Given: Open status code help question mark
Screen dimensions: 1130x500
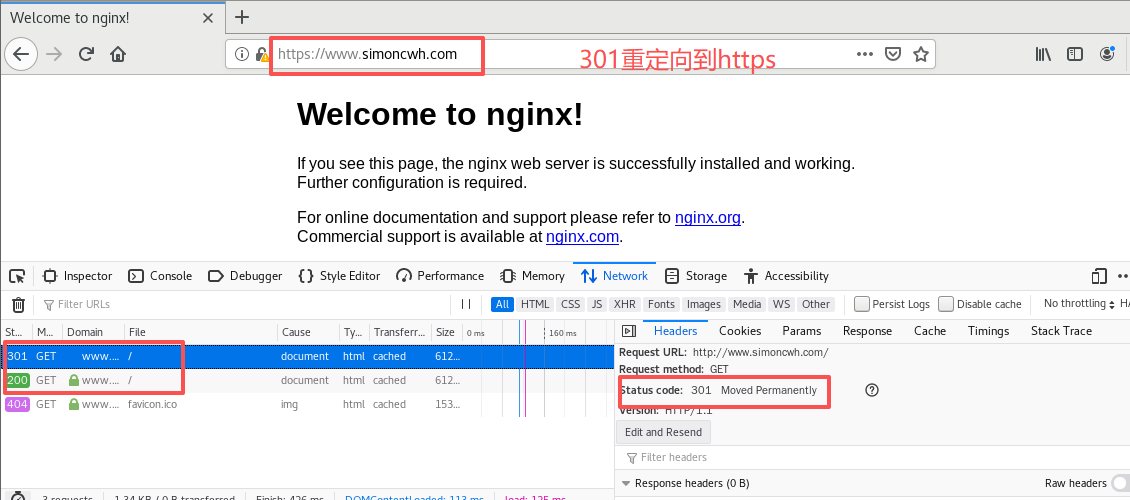Looking at the screenshot, I should pyautogui.click(x=872, y=390).
